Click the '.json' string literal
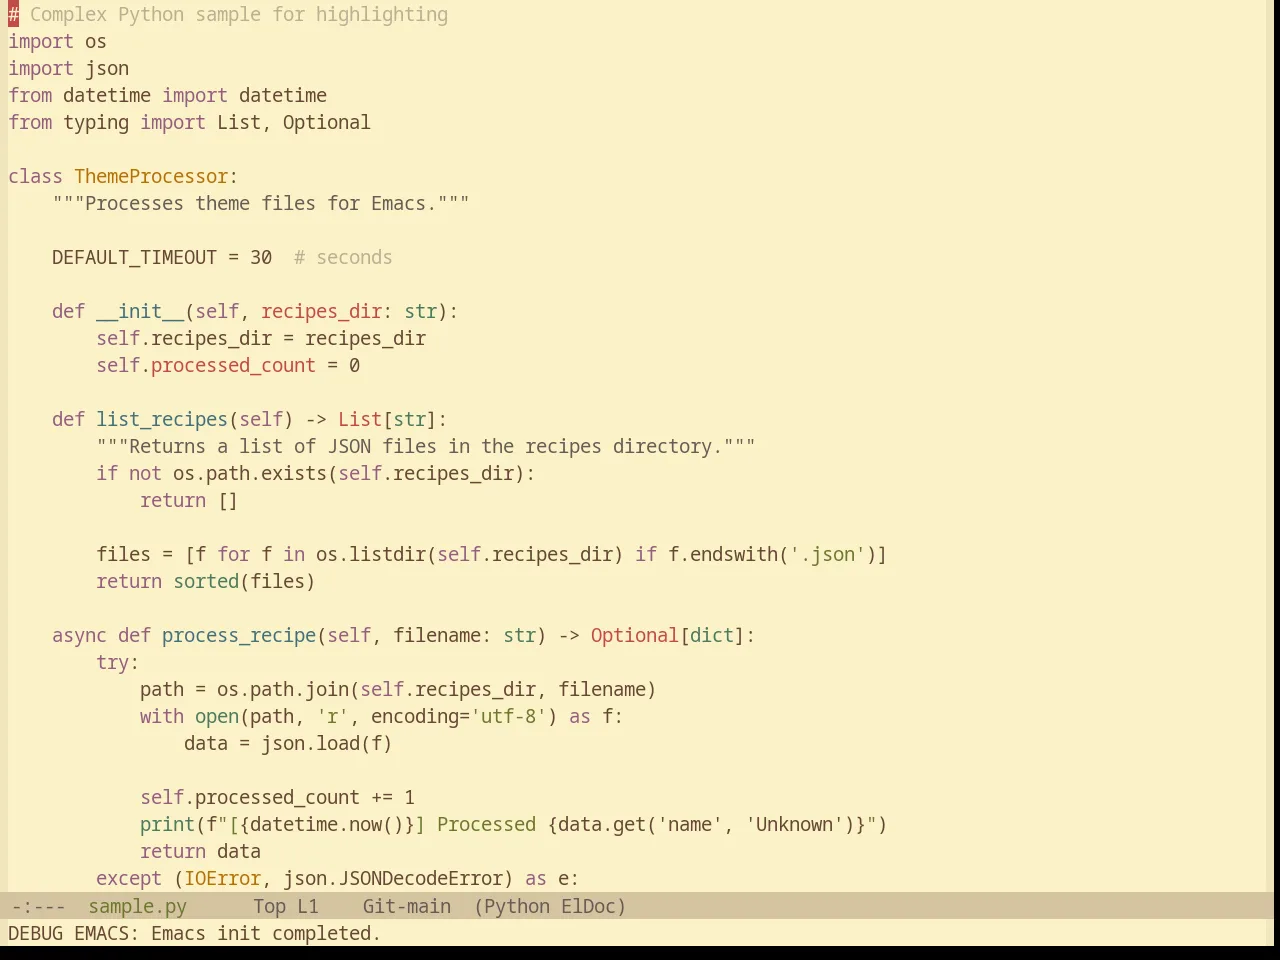1280x960 pixels. [827, 554]
